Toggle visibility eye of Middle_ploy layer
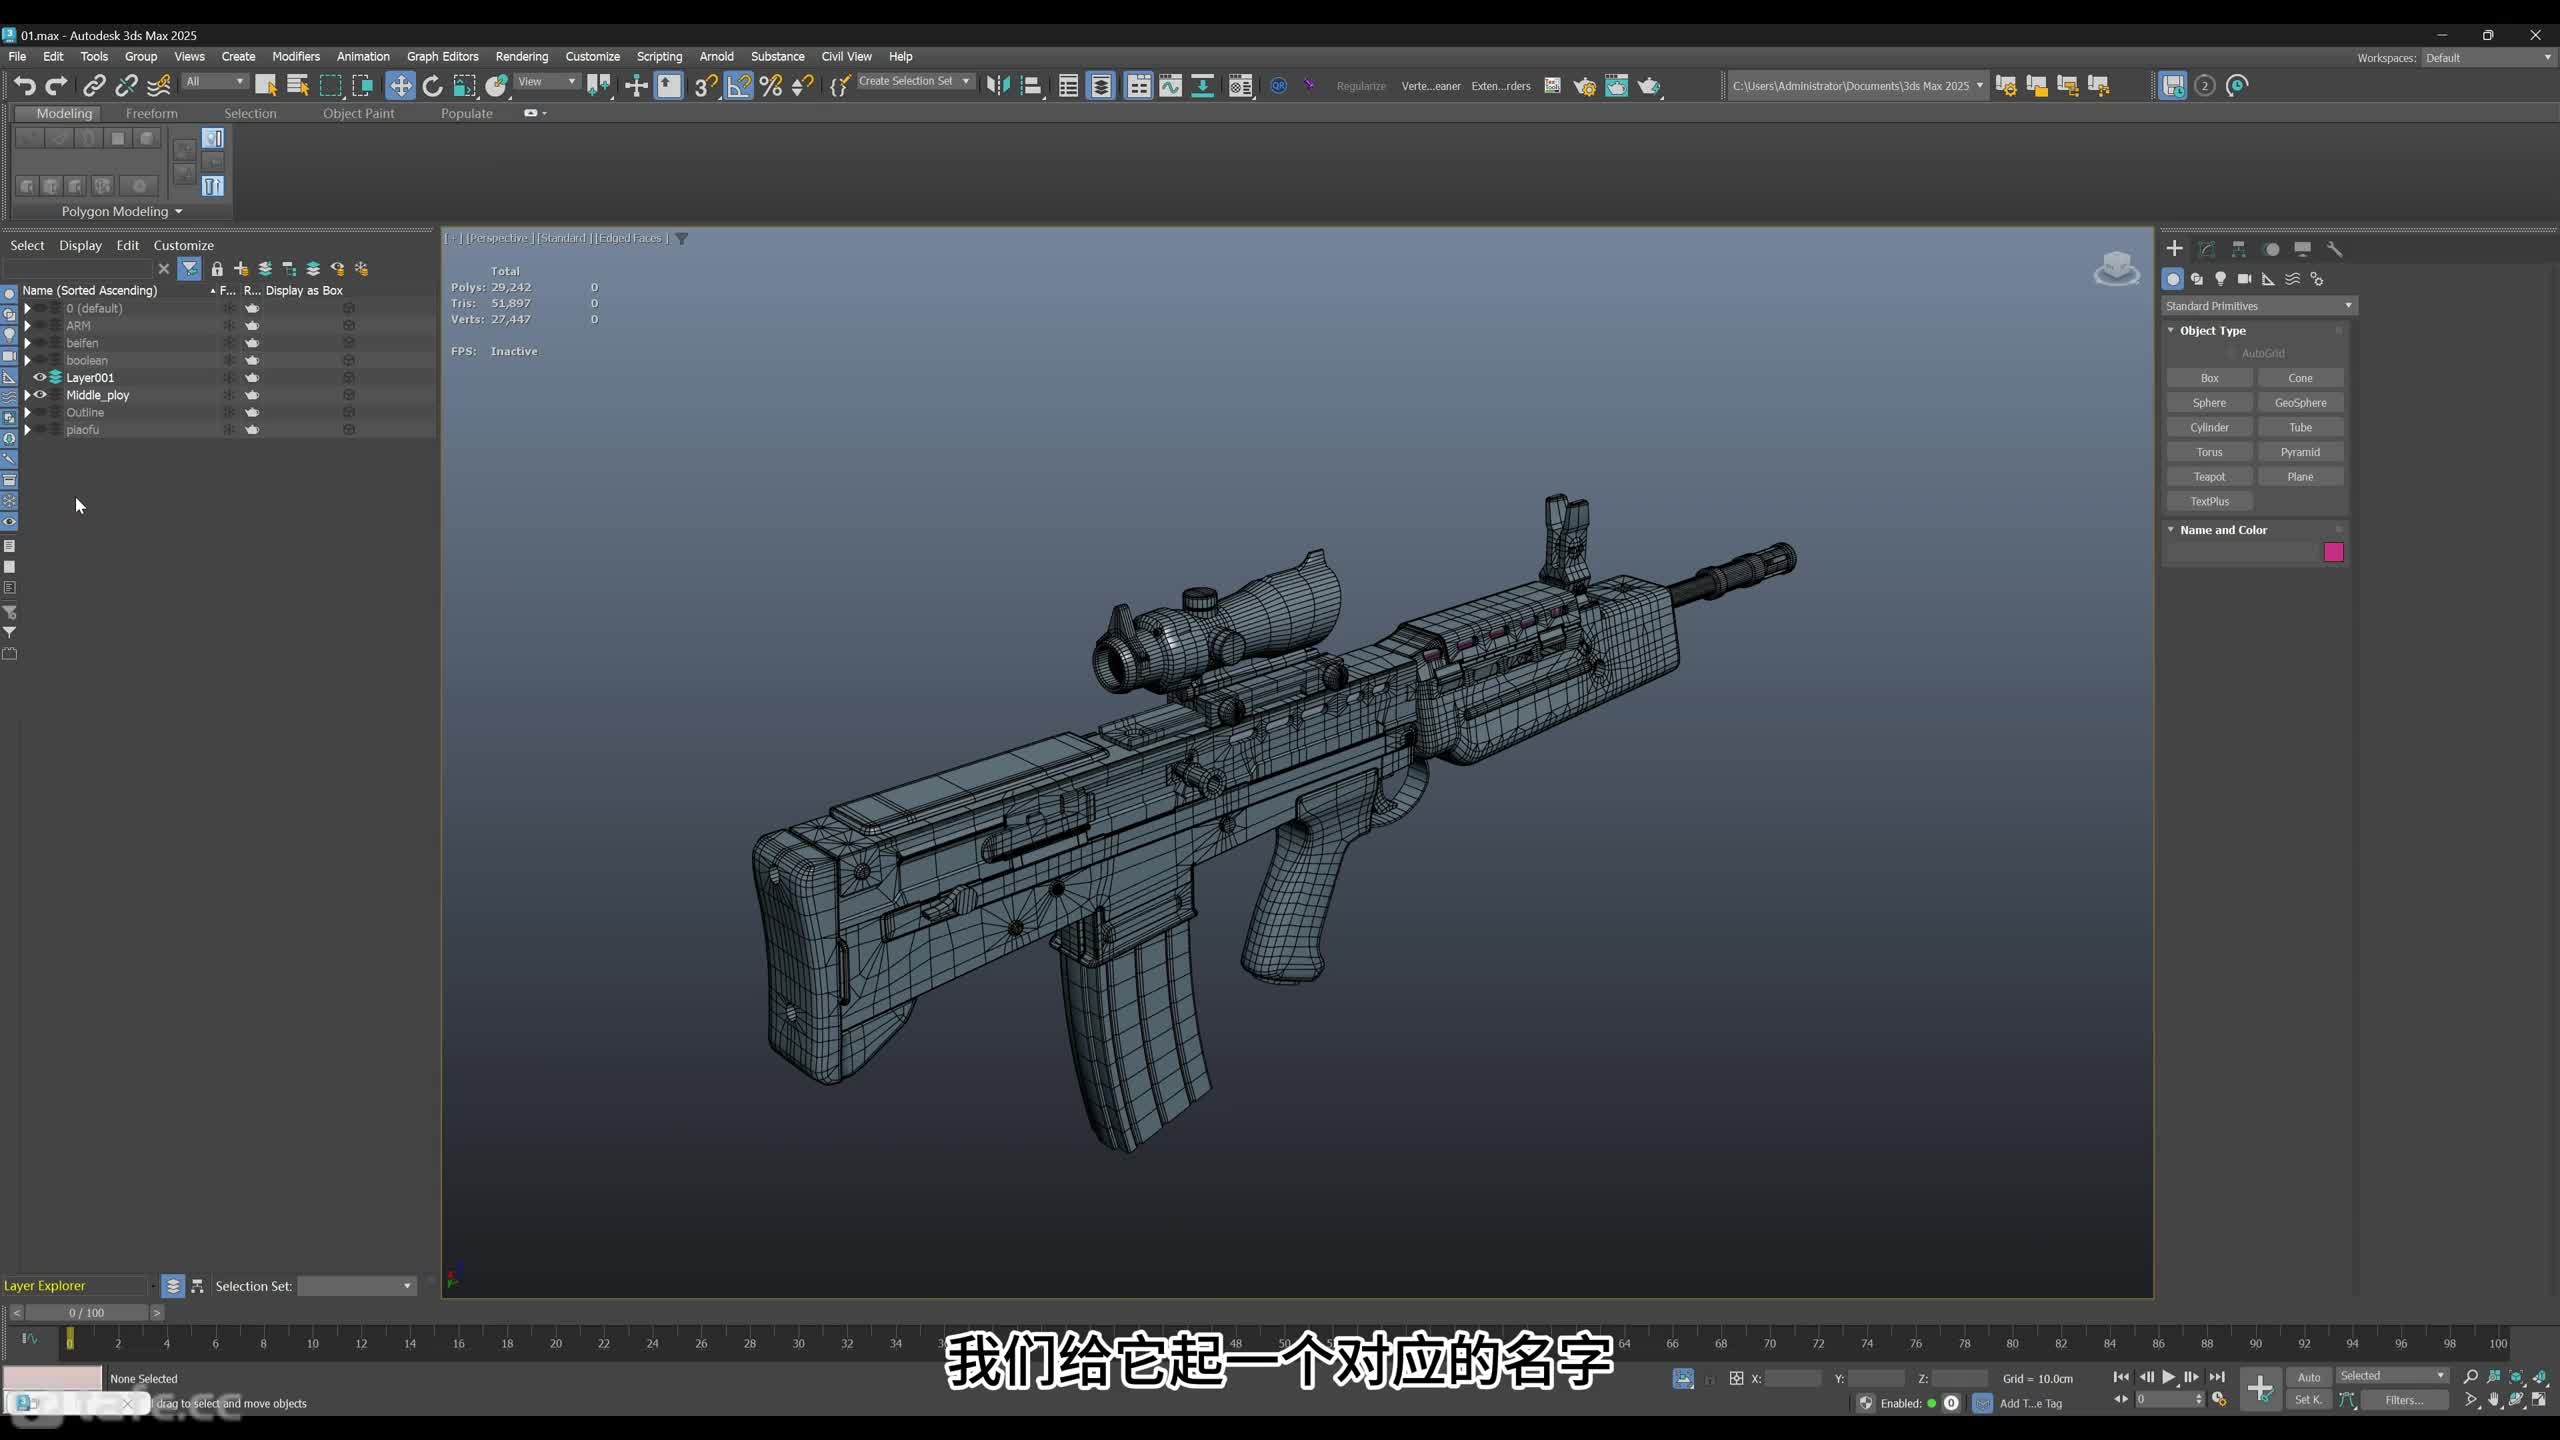 pyautogui.click(x=40, y=395)
